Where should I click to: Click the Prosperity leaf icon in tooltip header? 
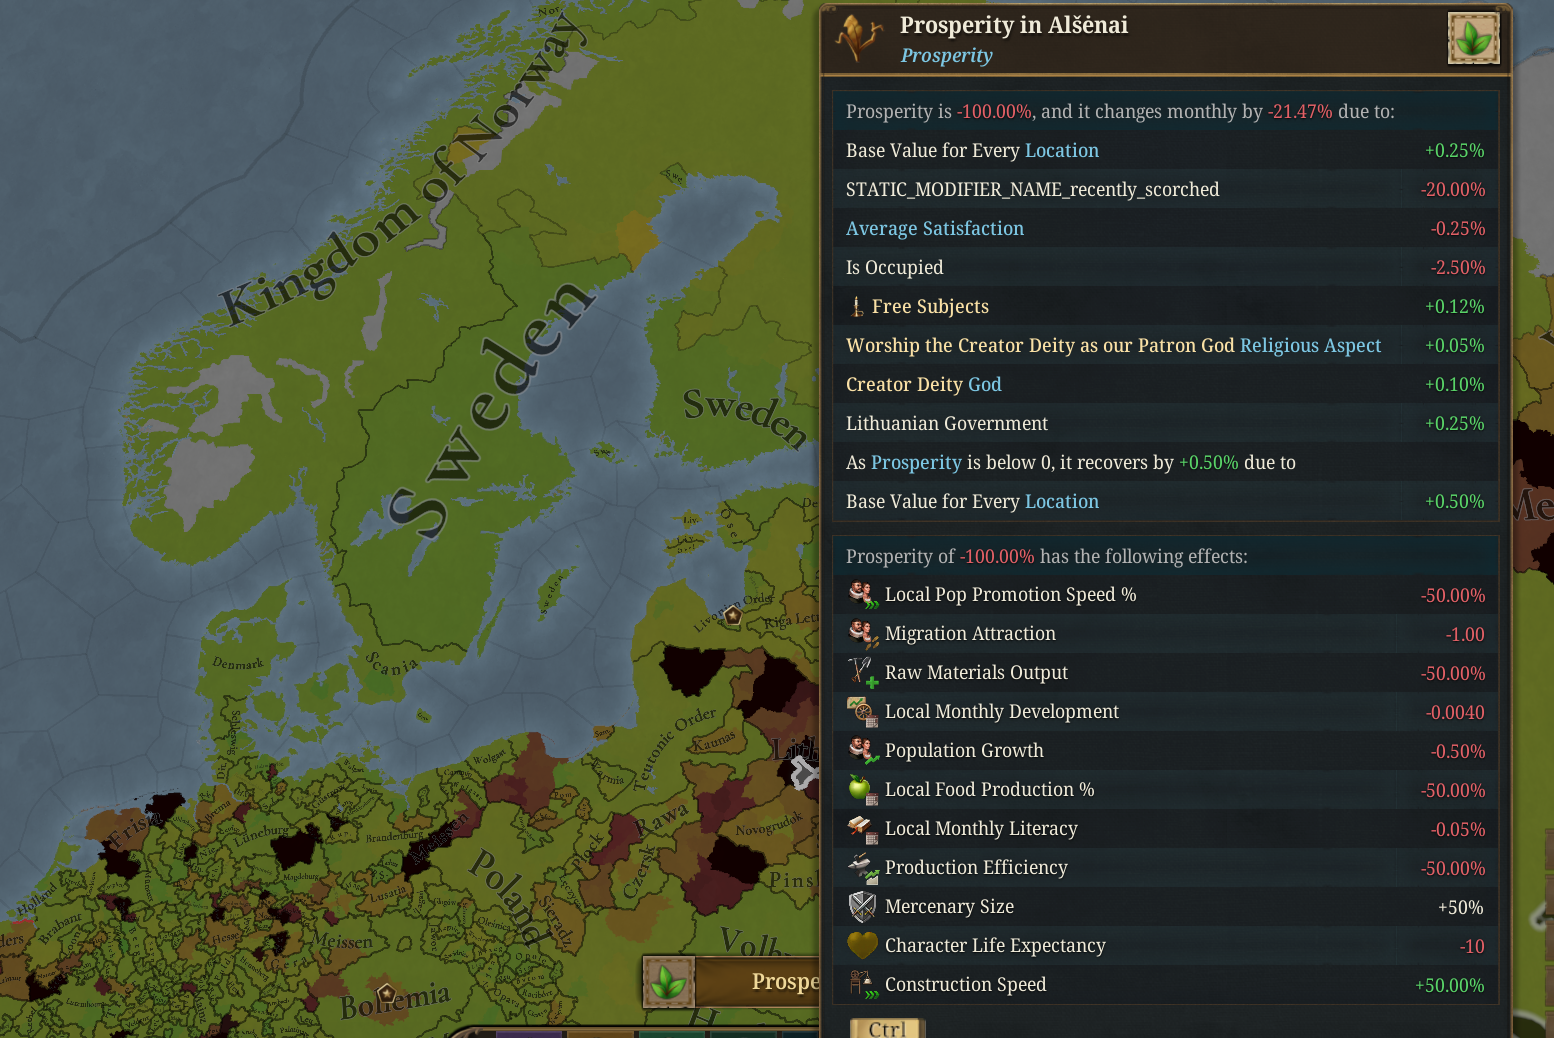1473,38
